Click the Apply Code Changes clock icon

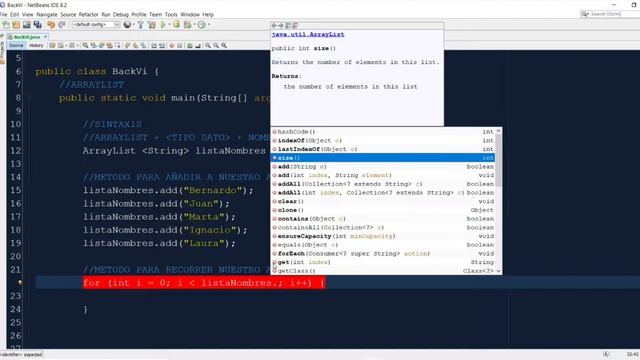tap(202, 25)
